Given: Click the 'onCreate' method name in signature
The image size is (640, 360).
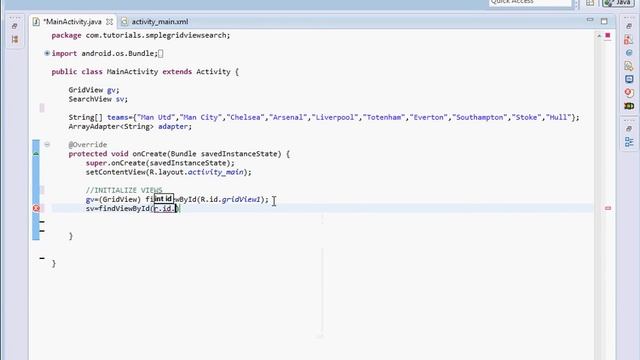Looking at the screenshot, I should pyautogui.click(x=149, y=154).
